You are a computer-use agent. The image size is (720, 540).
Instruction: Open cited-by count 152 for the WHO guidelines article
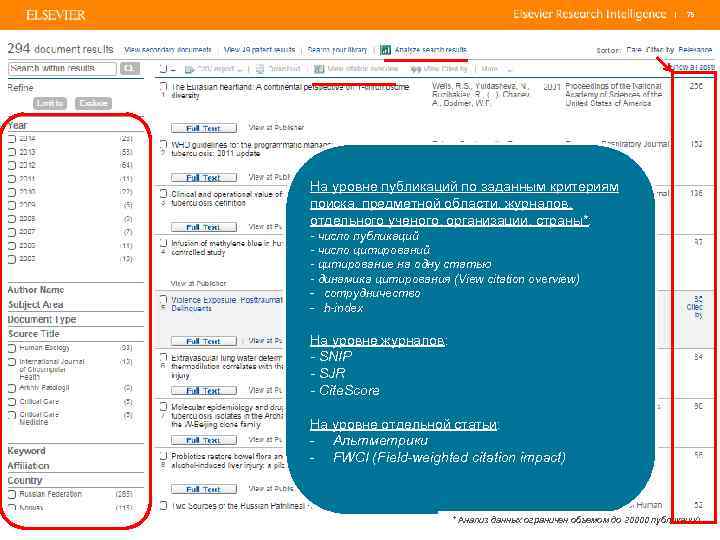click(x=696, y=144)
